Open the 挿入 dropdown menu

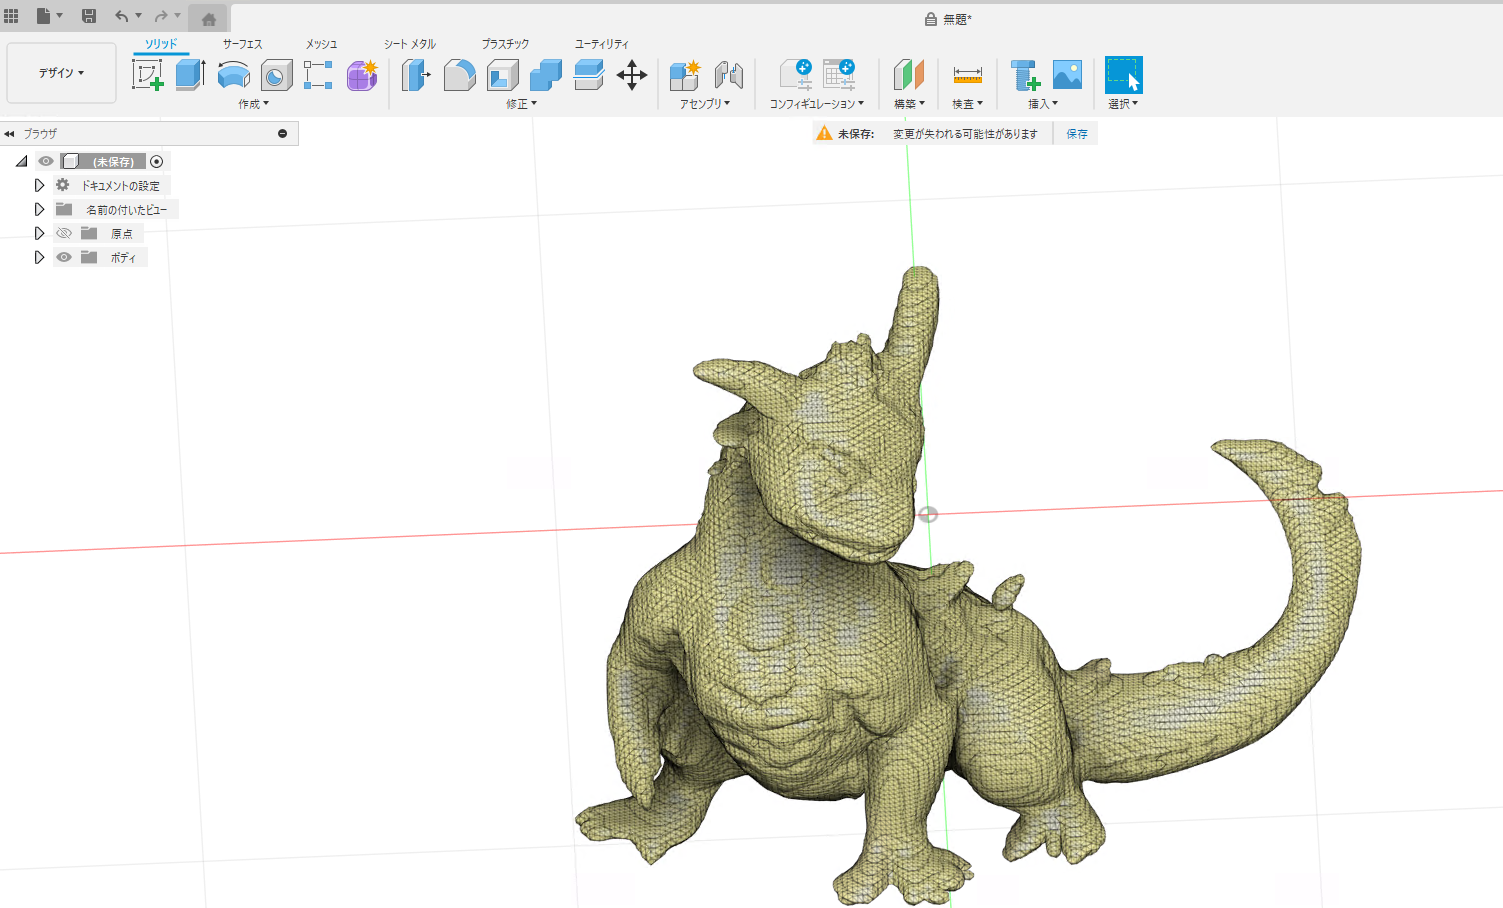point(1043,104)
